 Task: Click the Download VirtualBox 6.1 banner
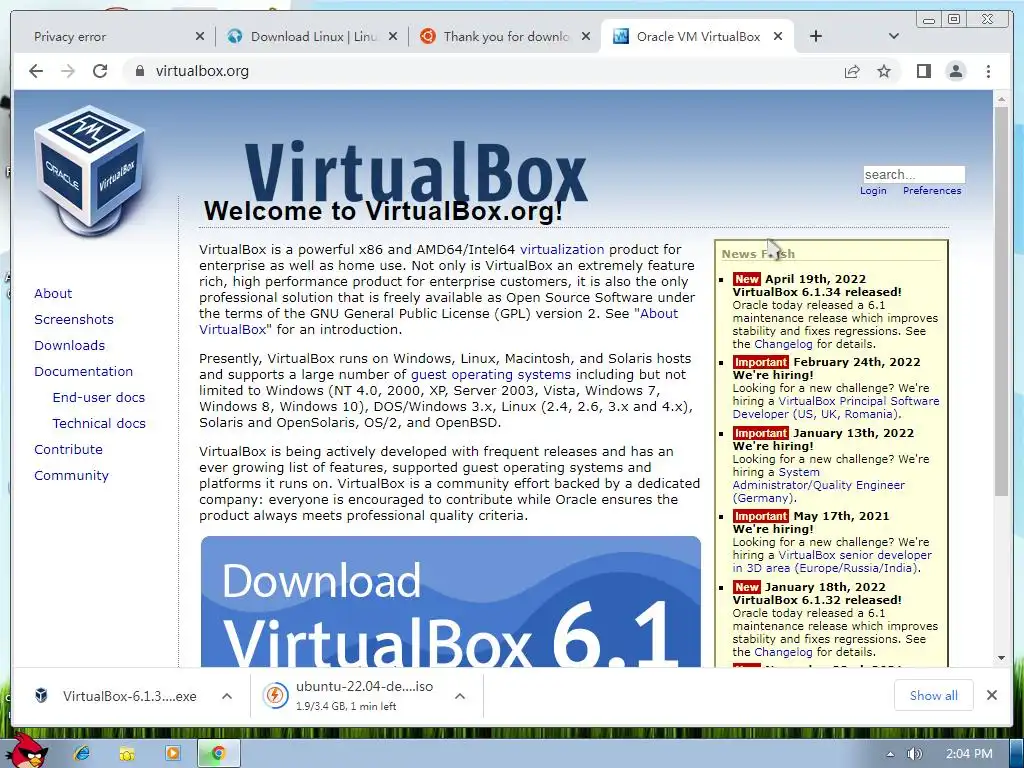click(x=451, y=601)
